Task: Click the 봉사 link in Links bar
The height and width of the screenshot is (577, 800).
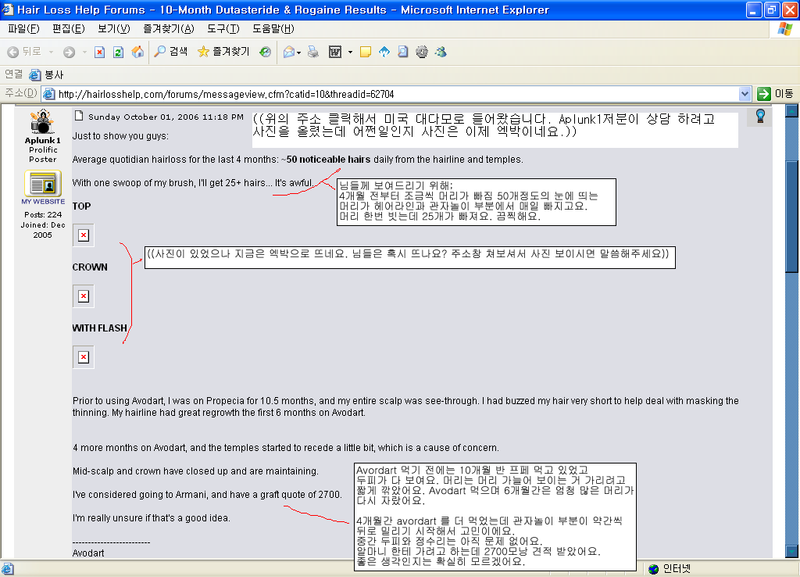Action: (x=46, y=75)
